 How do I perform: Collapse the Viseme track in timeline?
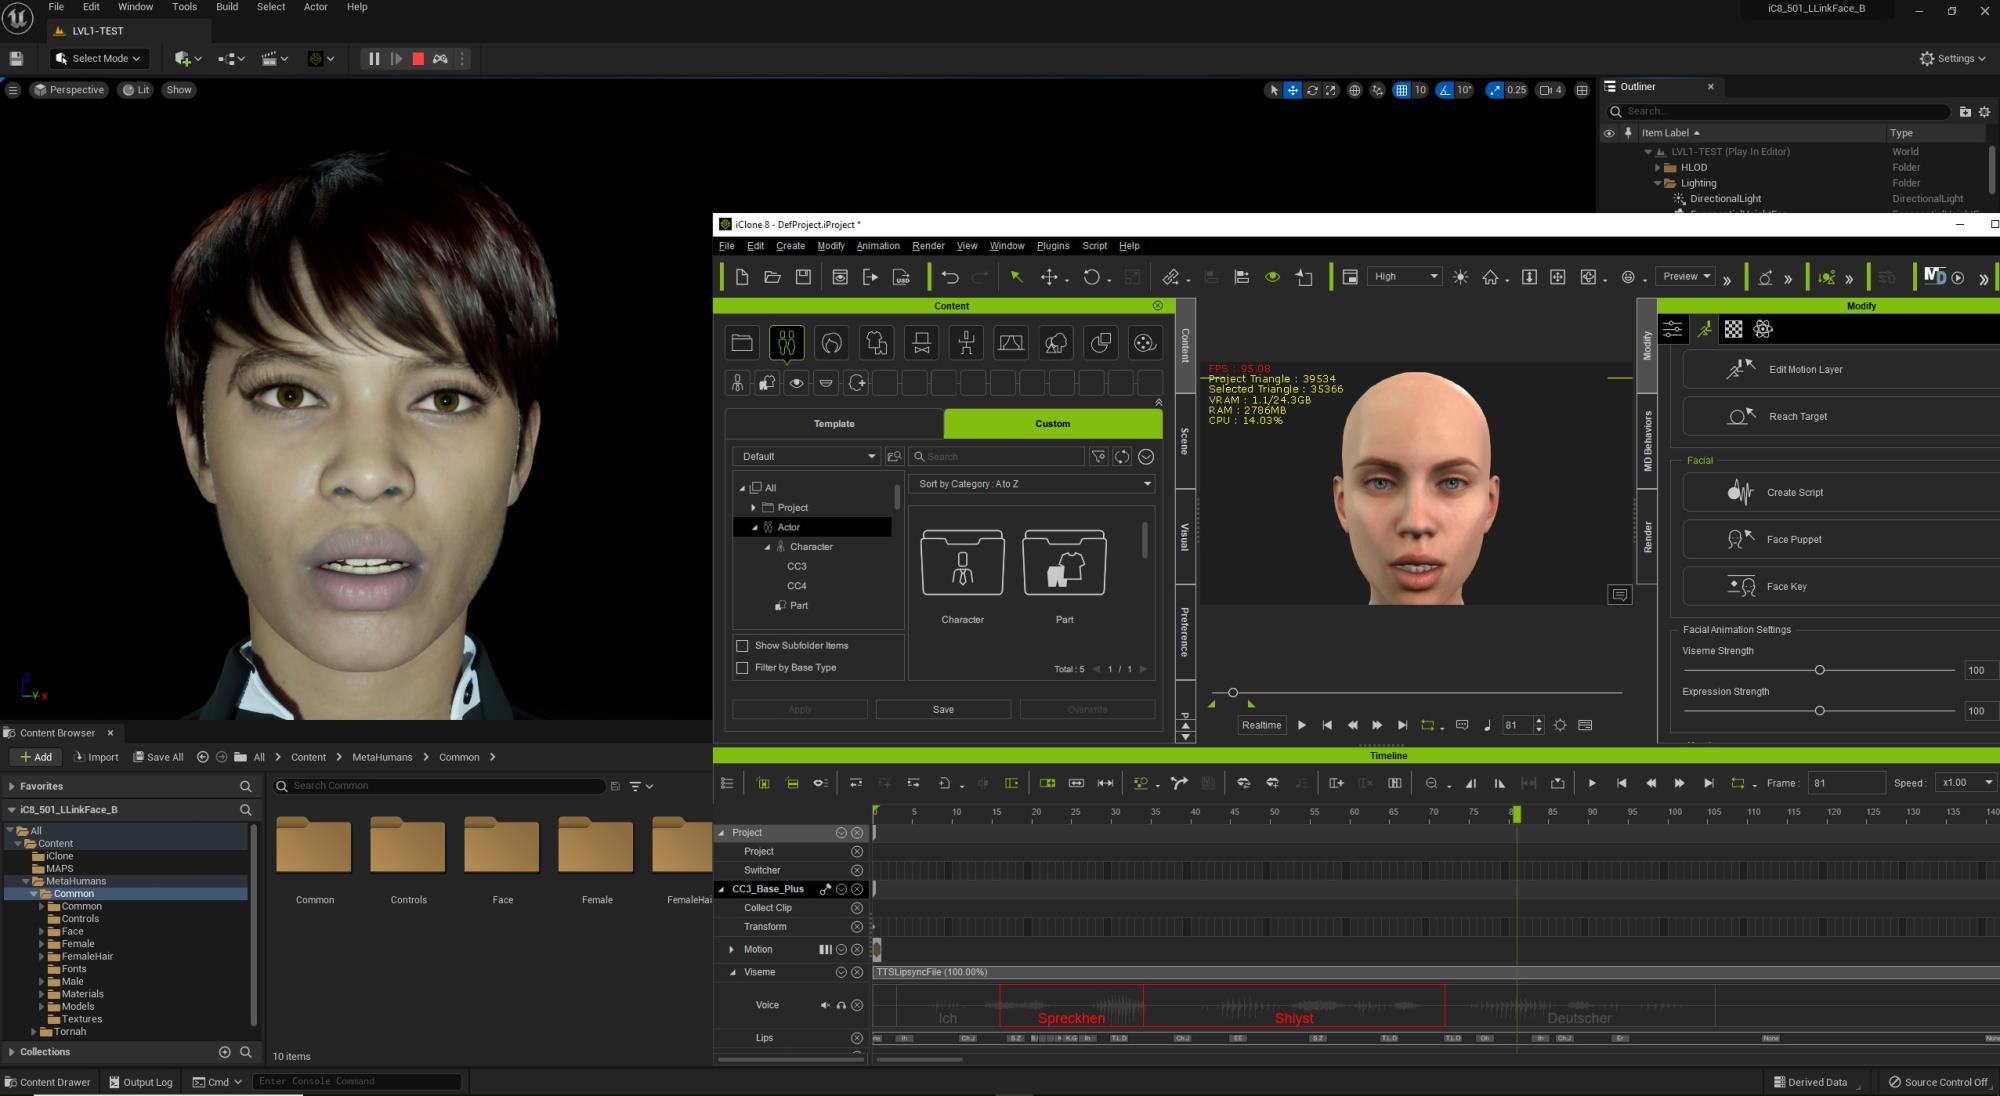[x=732, y=972]
